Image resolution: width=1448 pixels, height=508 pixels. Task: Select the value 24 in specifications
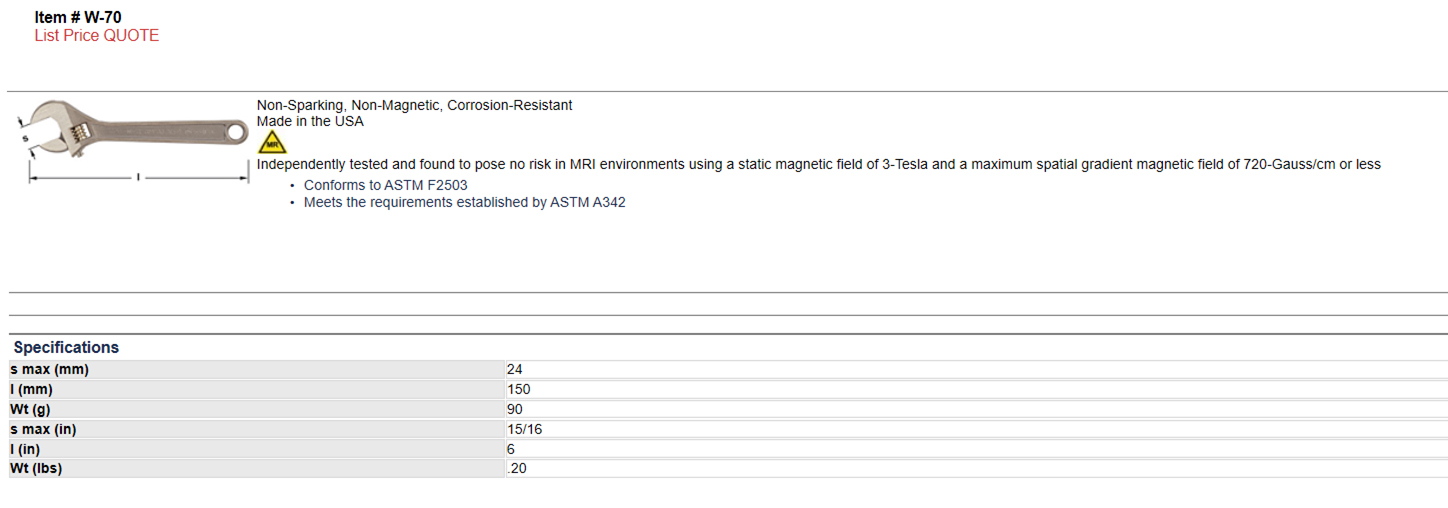976,369
